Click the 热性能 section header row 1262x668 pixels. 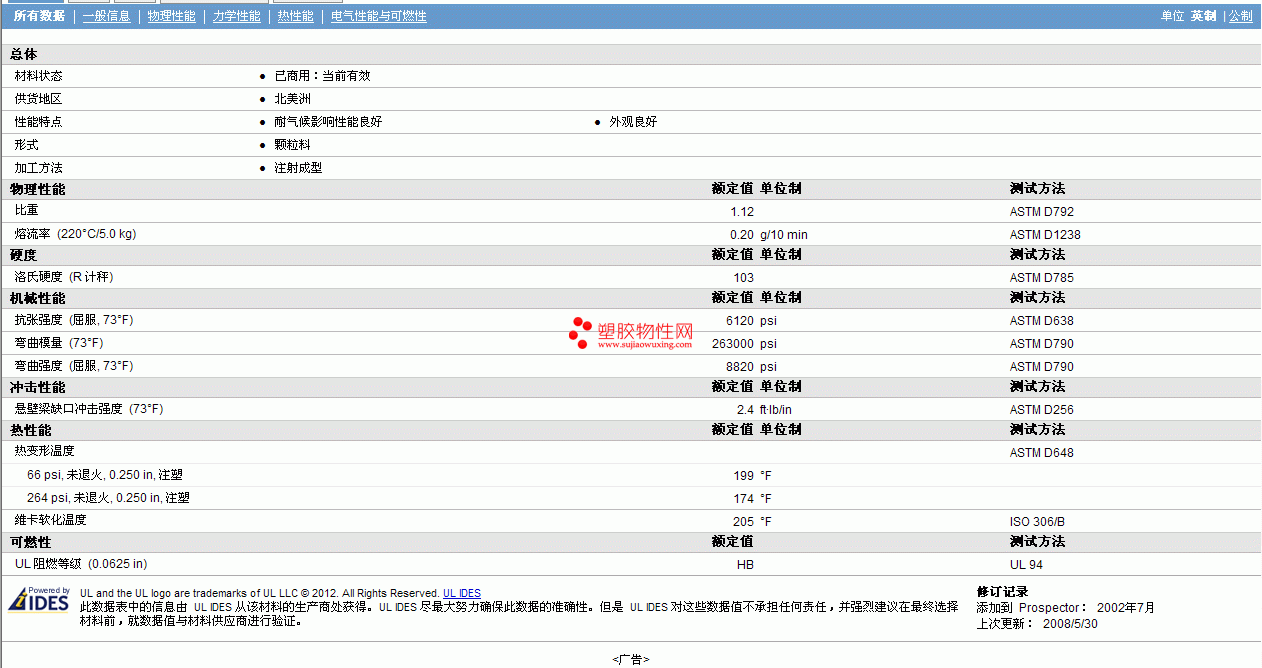tap(631, 430)
